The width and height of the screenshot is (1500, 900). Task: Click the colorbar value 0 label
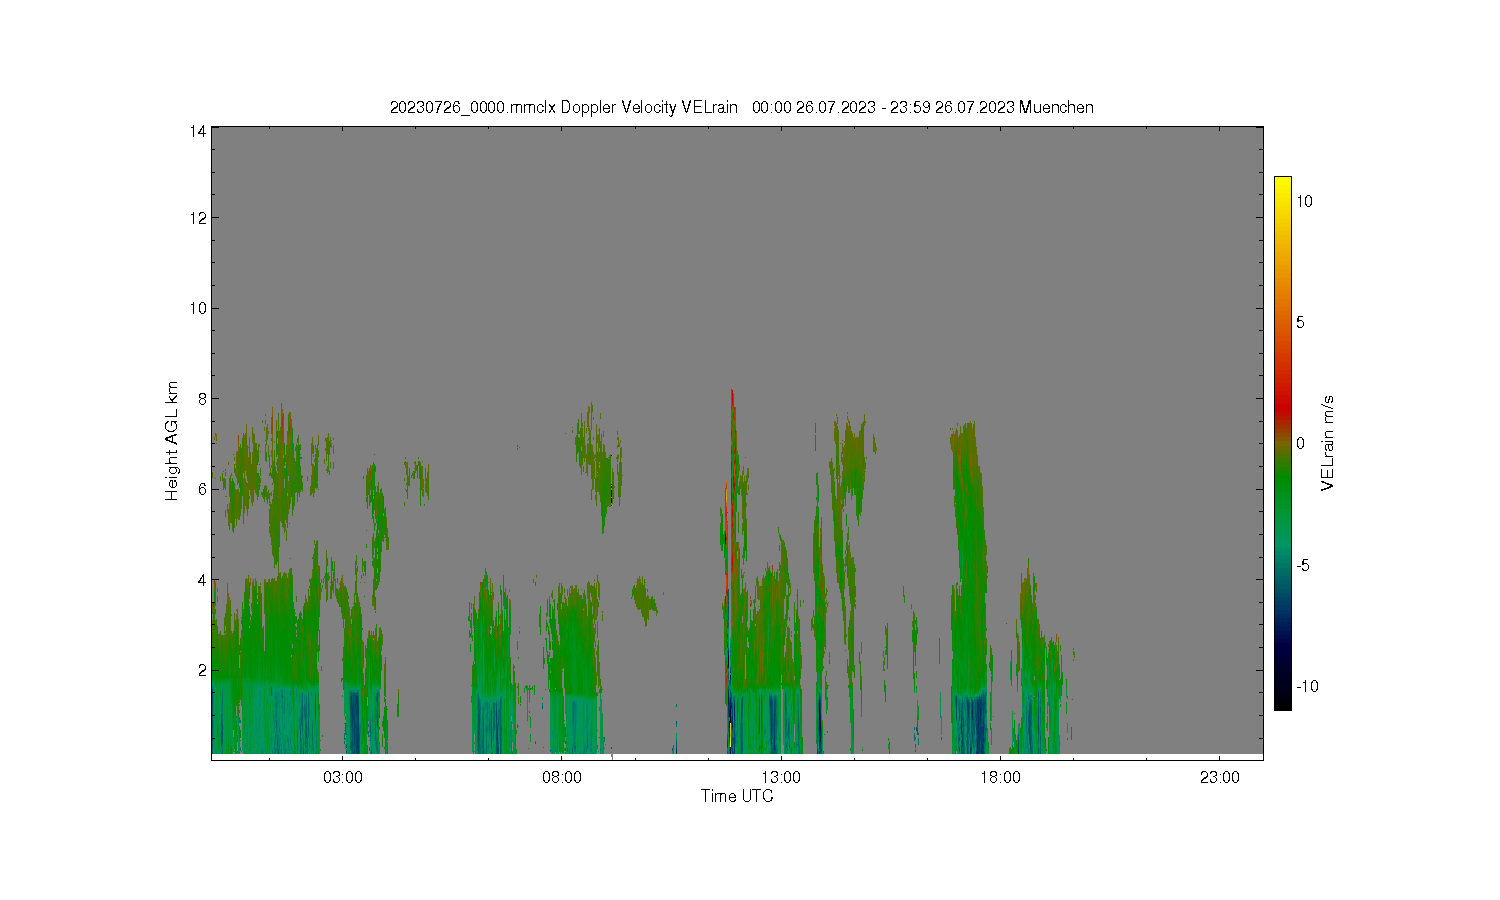point(1300,444)
